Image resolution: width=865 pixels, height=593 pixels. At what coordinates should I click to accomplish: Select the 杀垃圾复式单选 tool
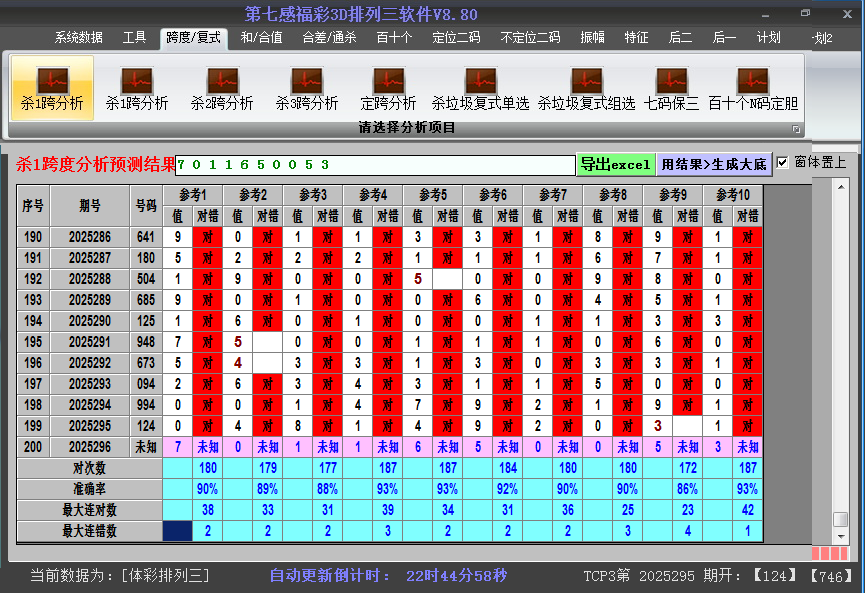480,88
